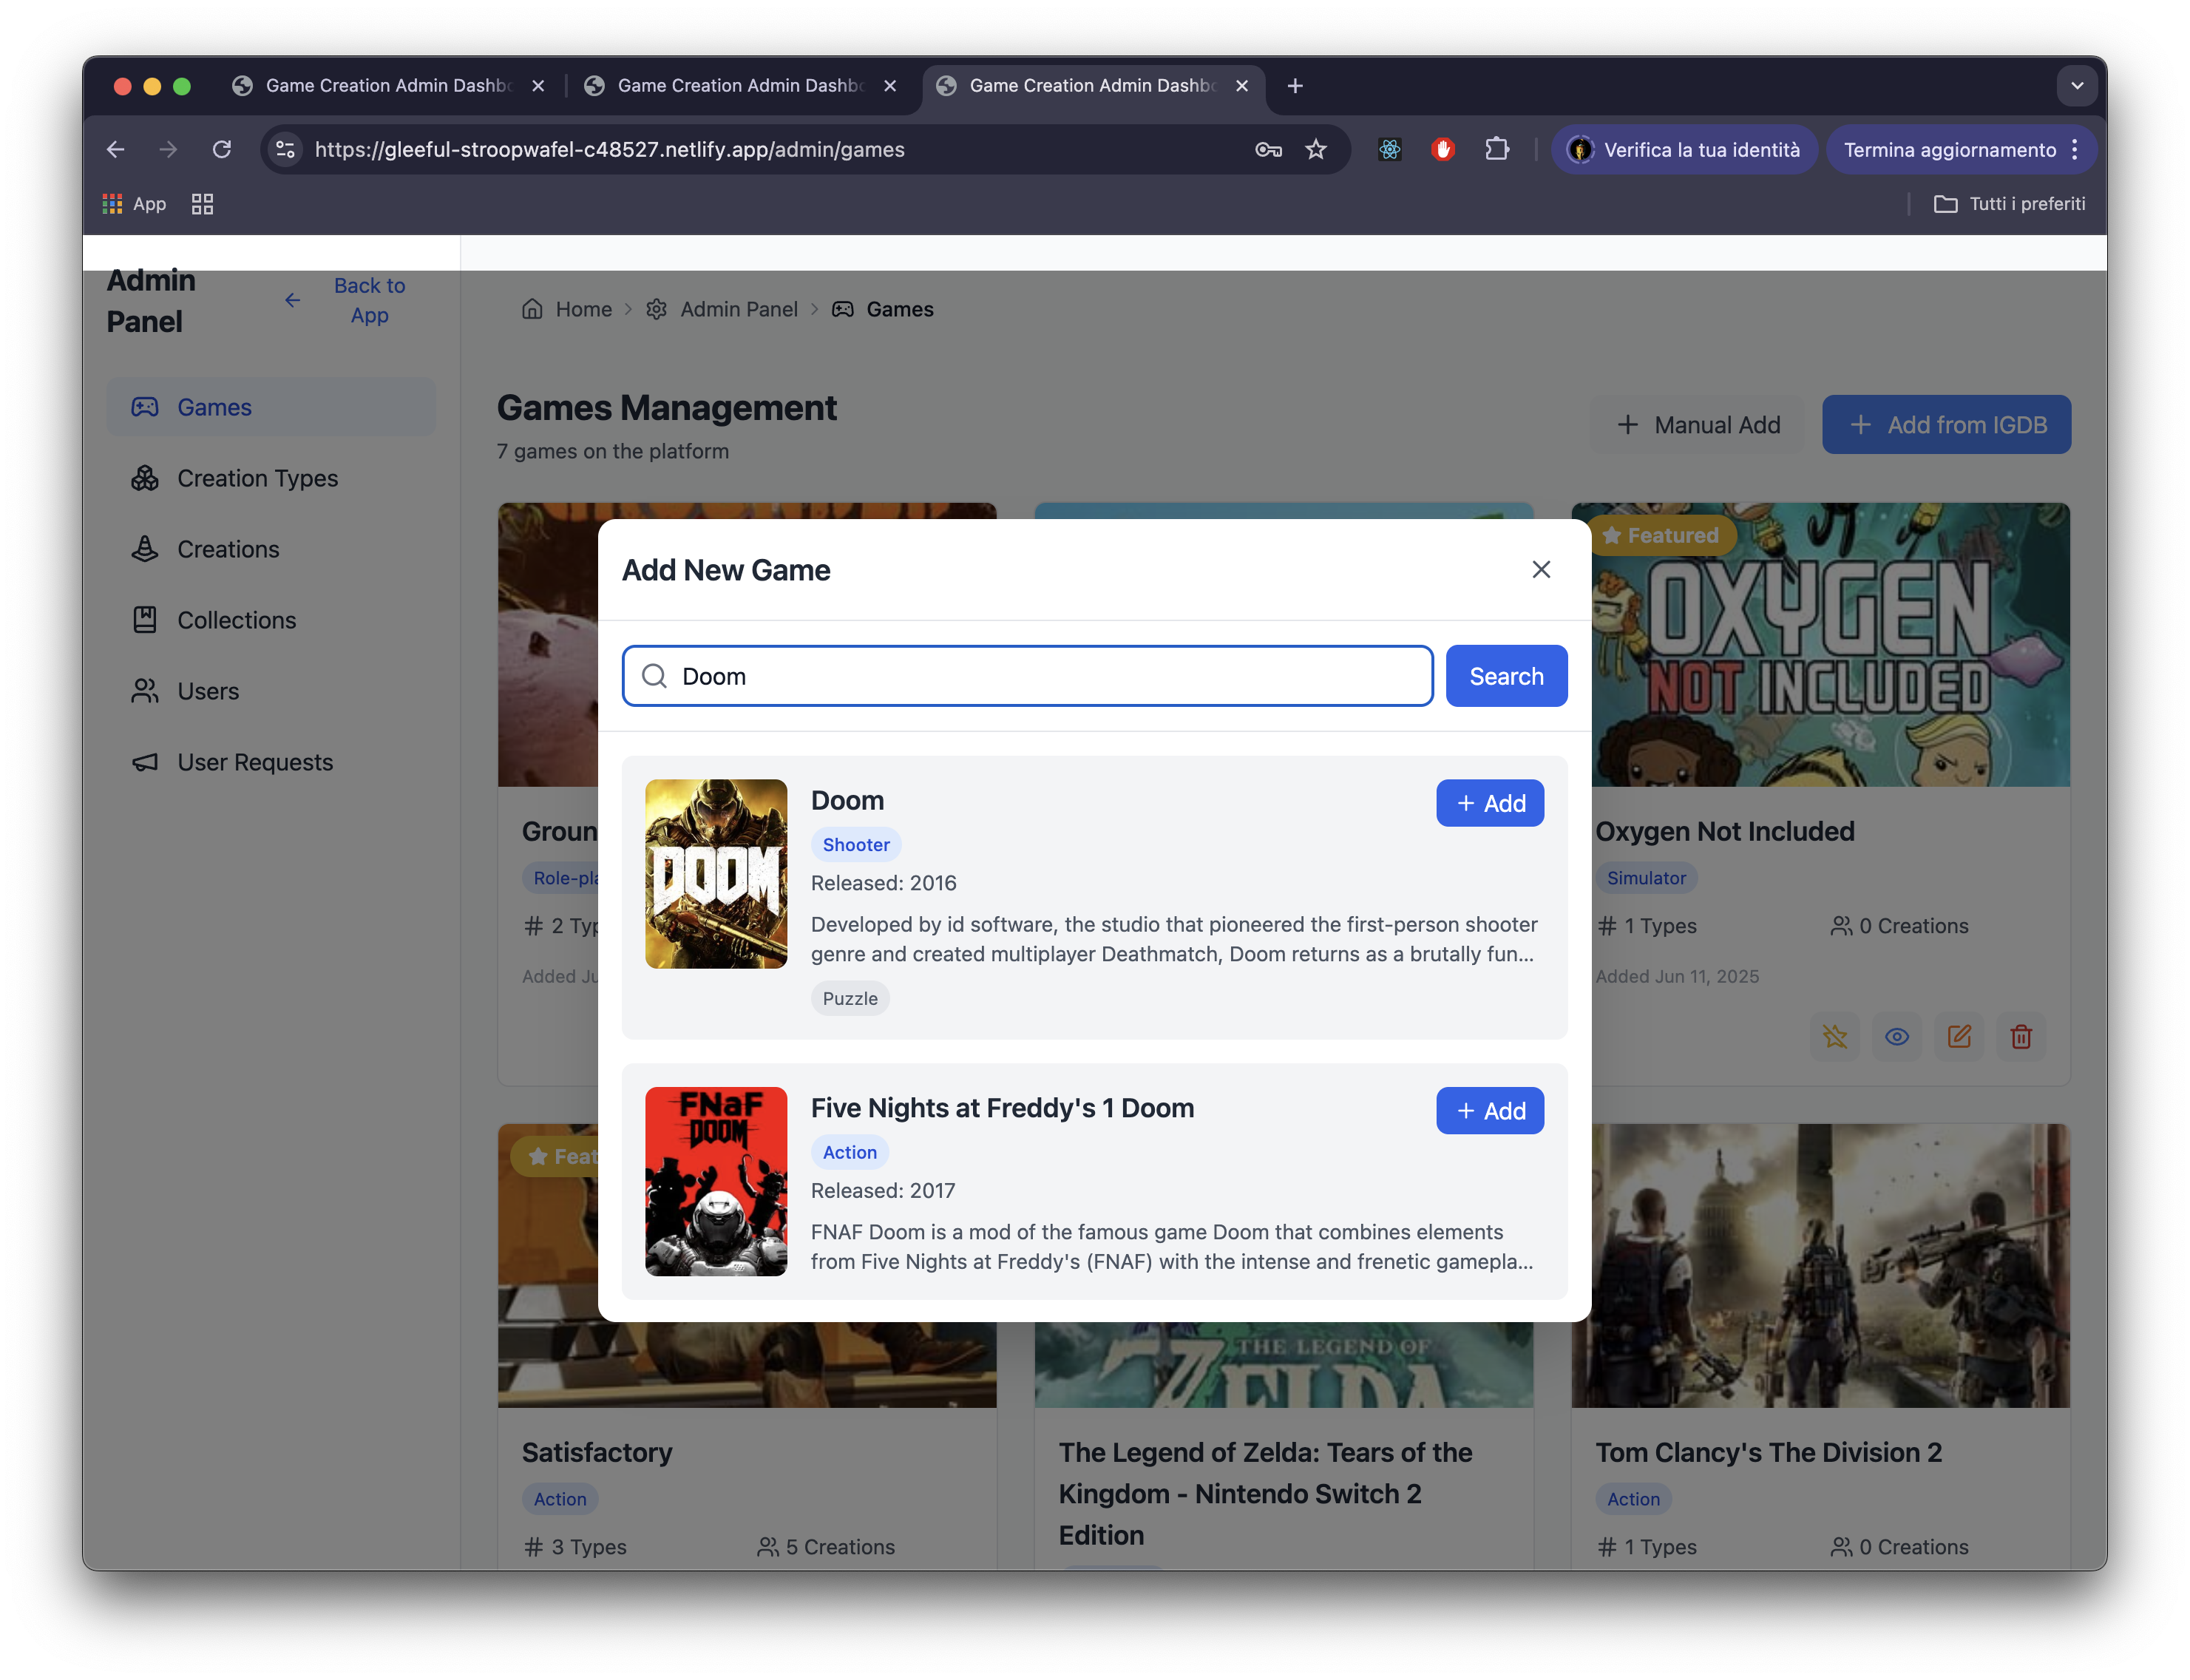This screenshot has height=1680, width=2190.
Task: Open Tutti i preferiti bookmarks folder
Action: pos(2010,204)
